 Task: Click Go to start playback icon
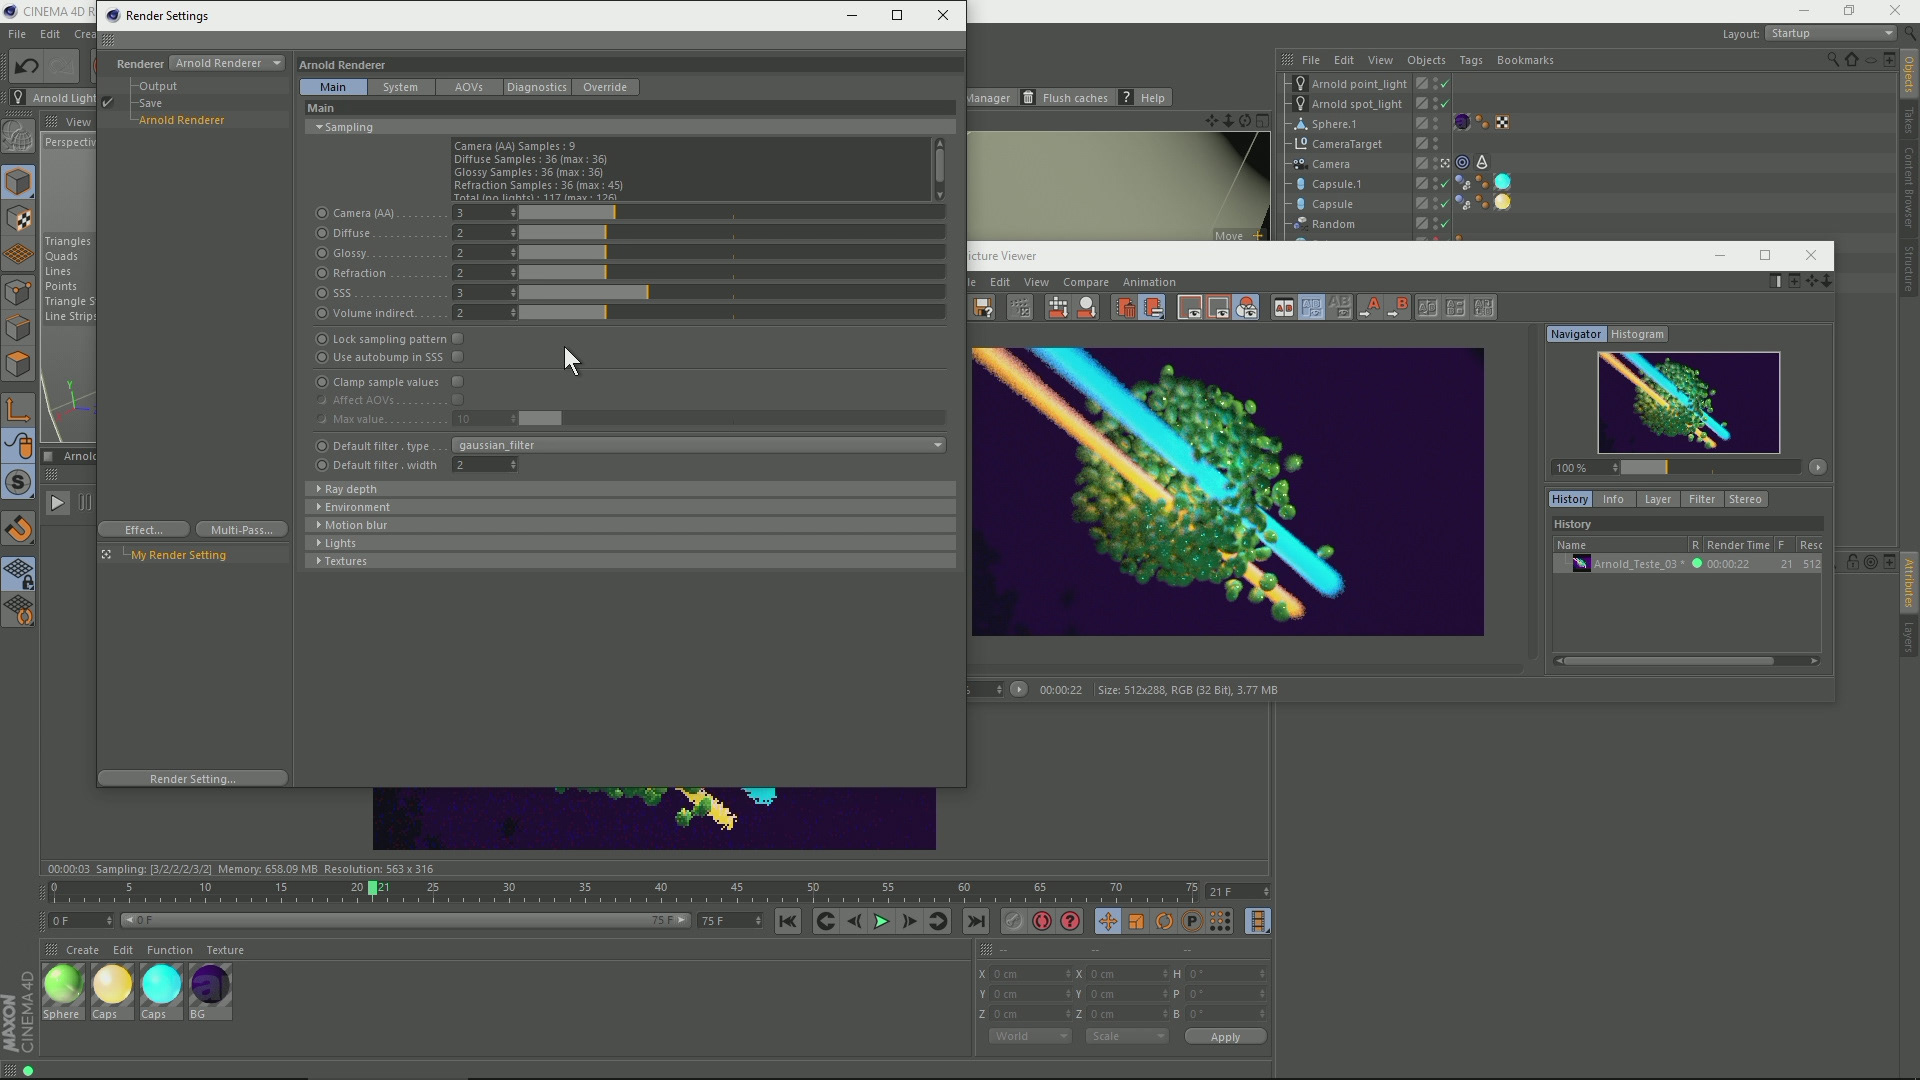(788, 921)
